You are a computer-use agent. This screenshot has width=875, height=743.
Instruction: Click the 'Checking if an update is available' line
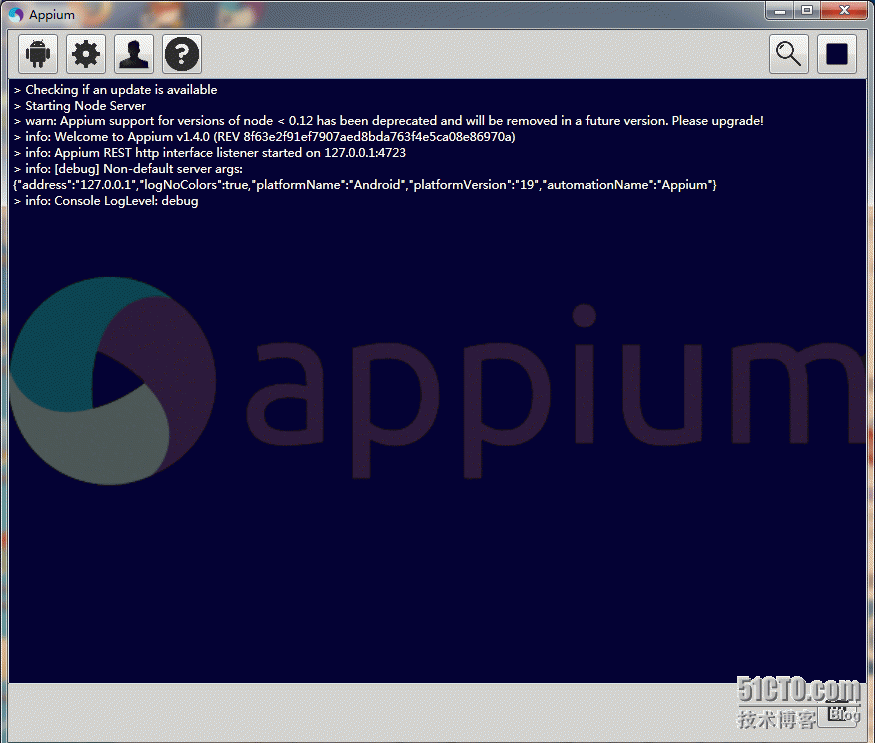point(116,90)
